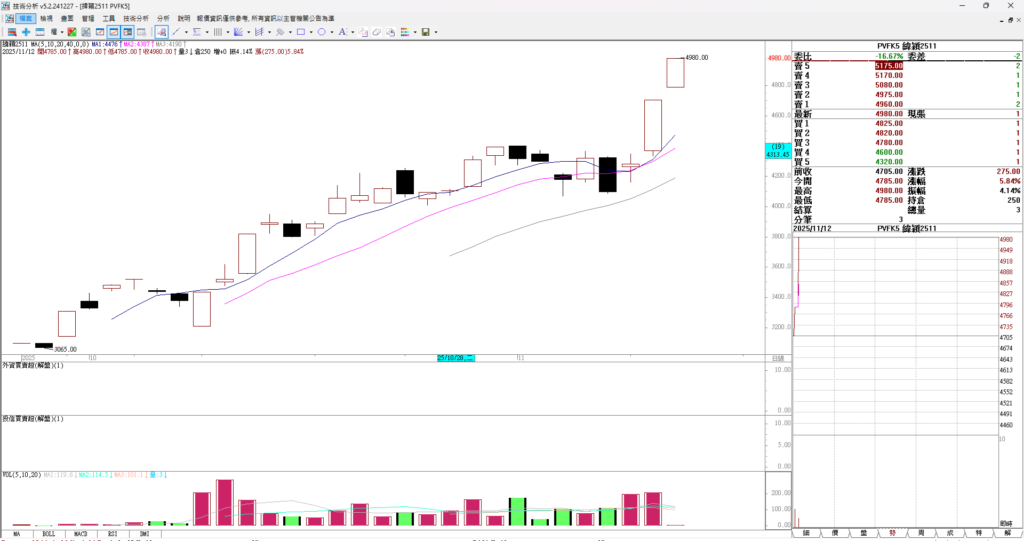Open the color palette grid icon
This screenshot has height=541, width=1024.
pos(405,32)
